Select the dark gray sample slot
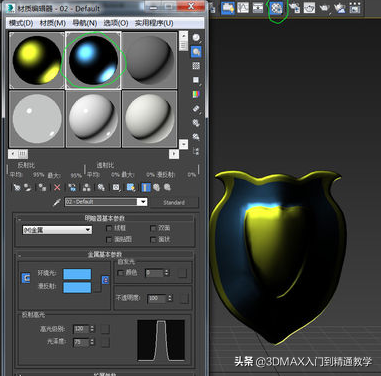 click(x=149, y=60)
